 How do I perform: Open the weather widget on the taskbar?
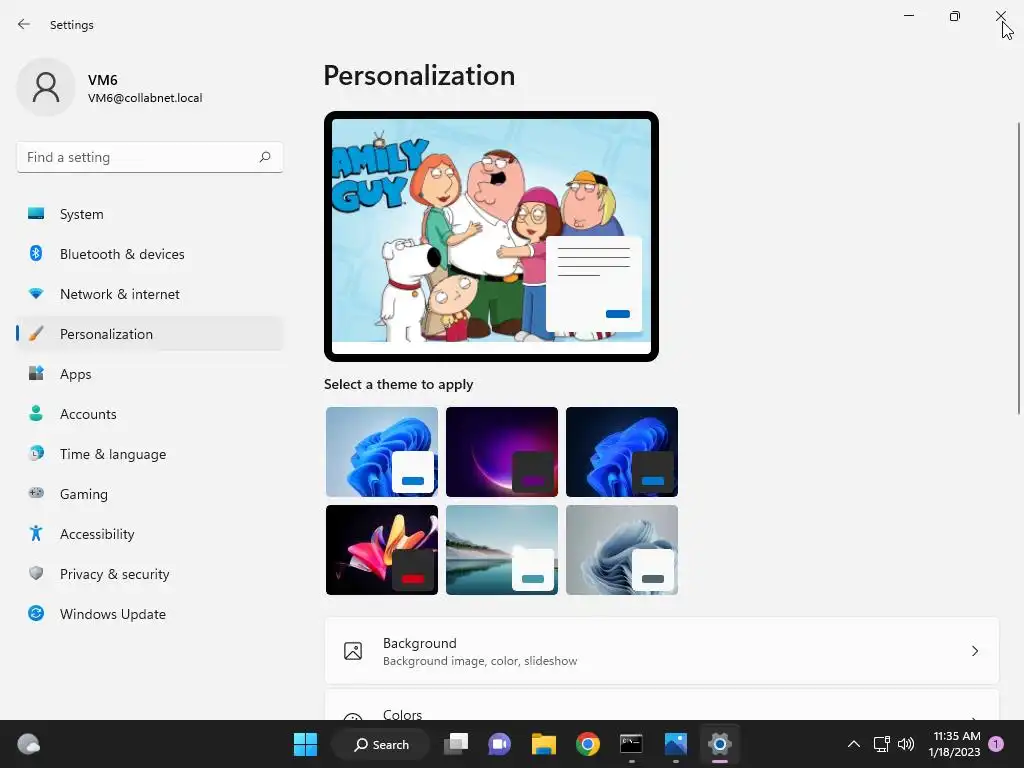tap(28, 744)
